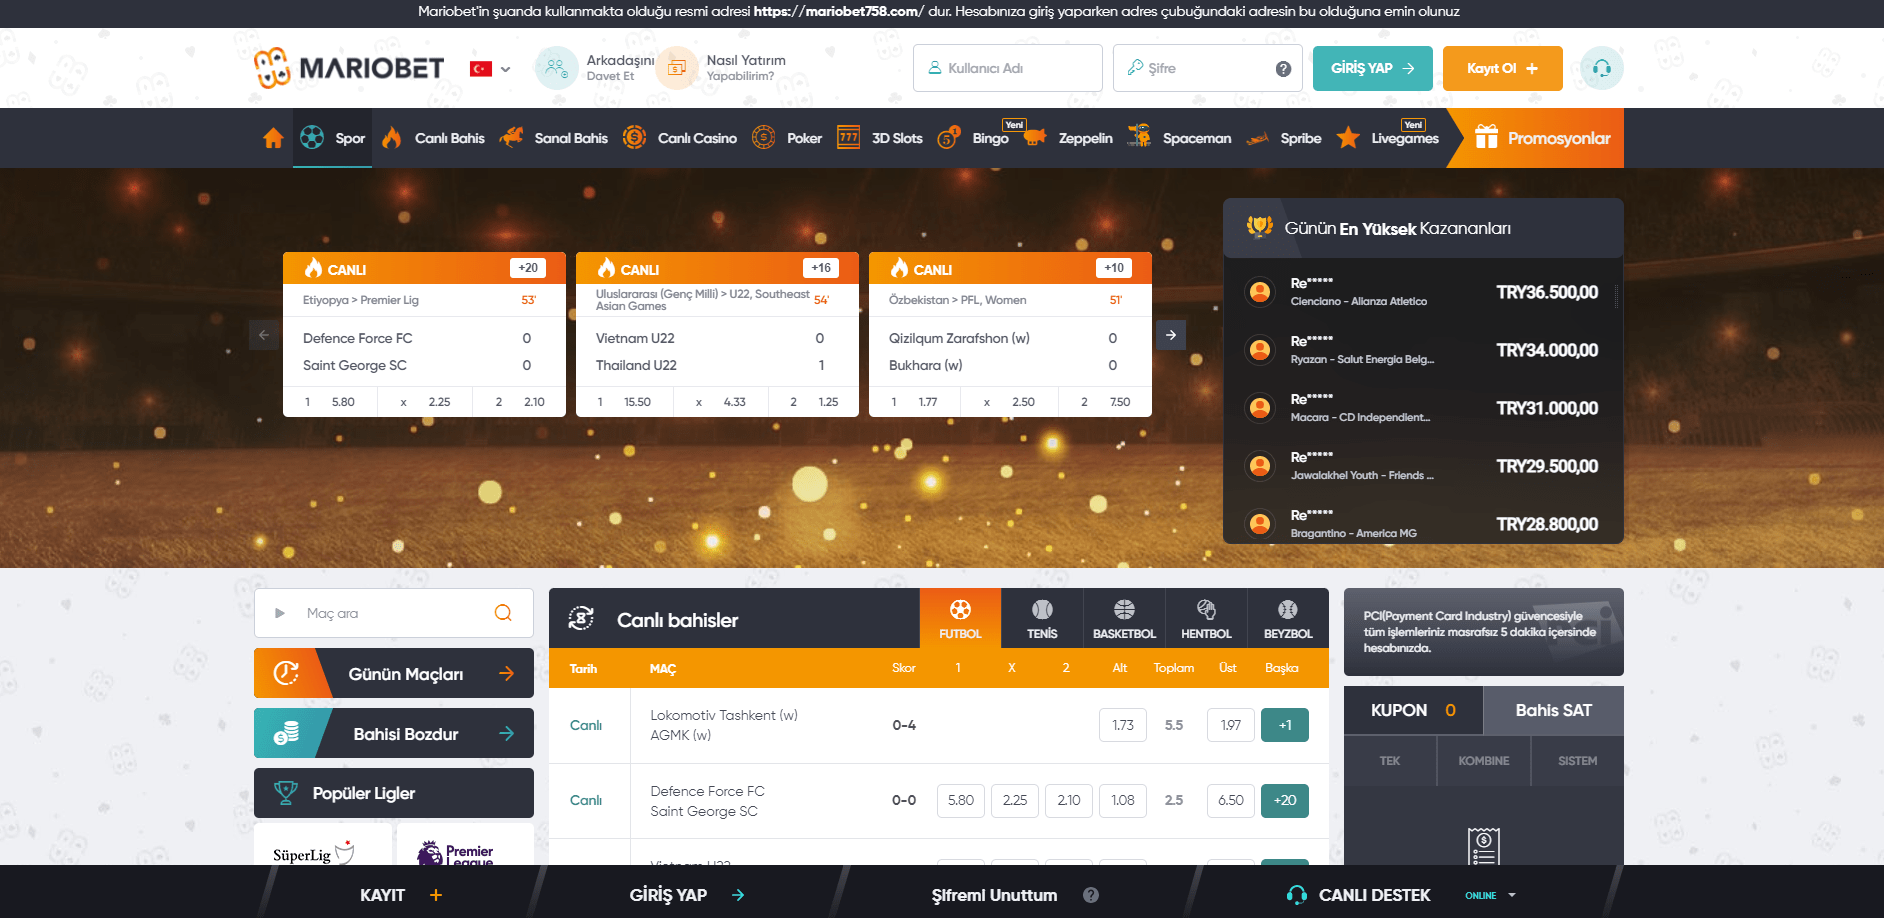Open Bahisi Bozdur cashout section

(394, 733)
